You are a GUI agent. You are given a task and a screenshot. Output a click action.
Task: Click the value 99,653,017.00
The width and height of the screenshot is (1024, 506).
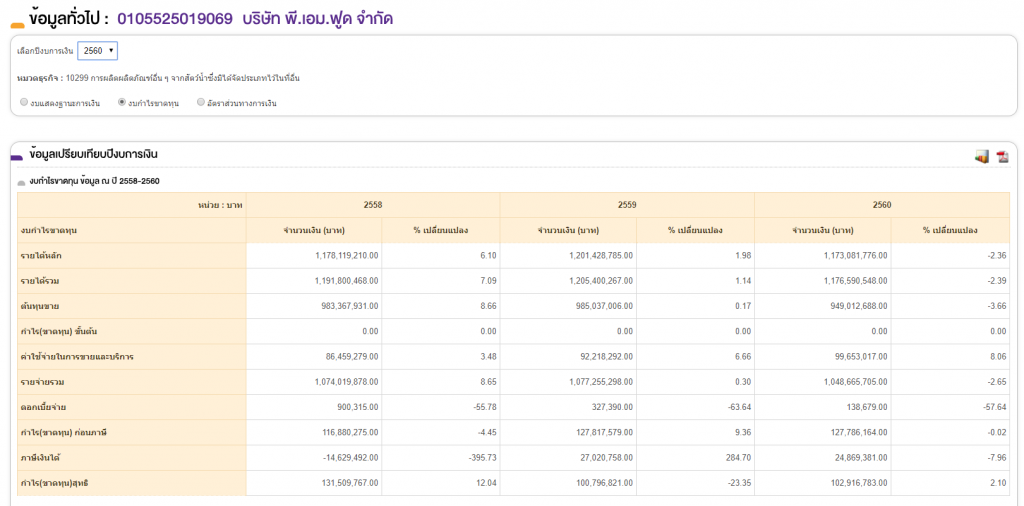pyautogui.click(x=862, y=357)
